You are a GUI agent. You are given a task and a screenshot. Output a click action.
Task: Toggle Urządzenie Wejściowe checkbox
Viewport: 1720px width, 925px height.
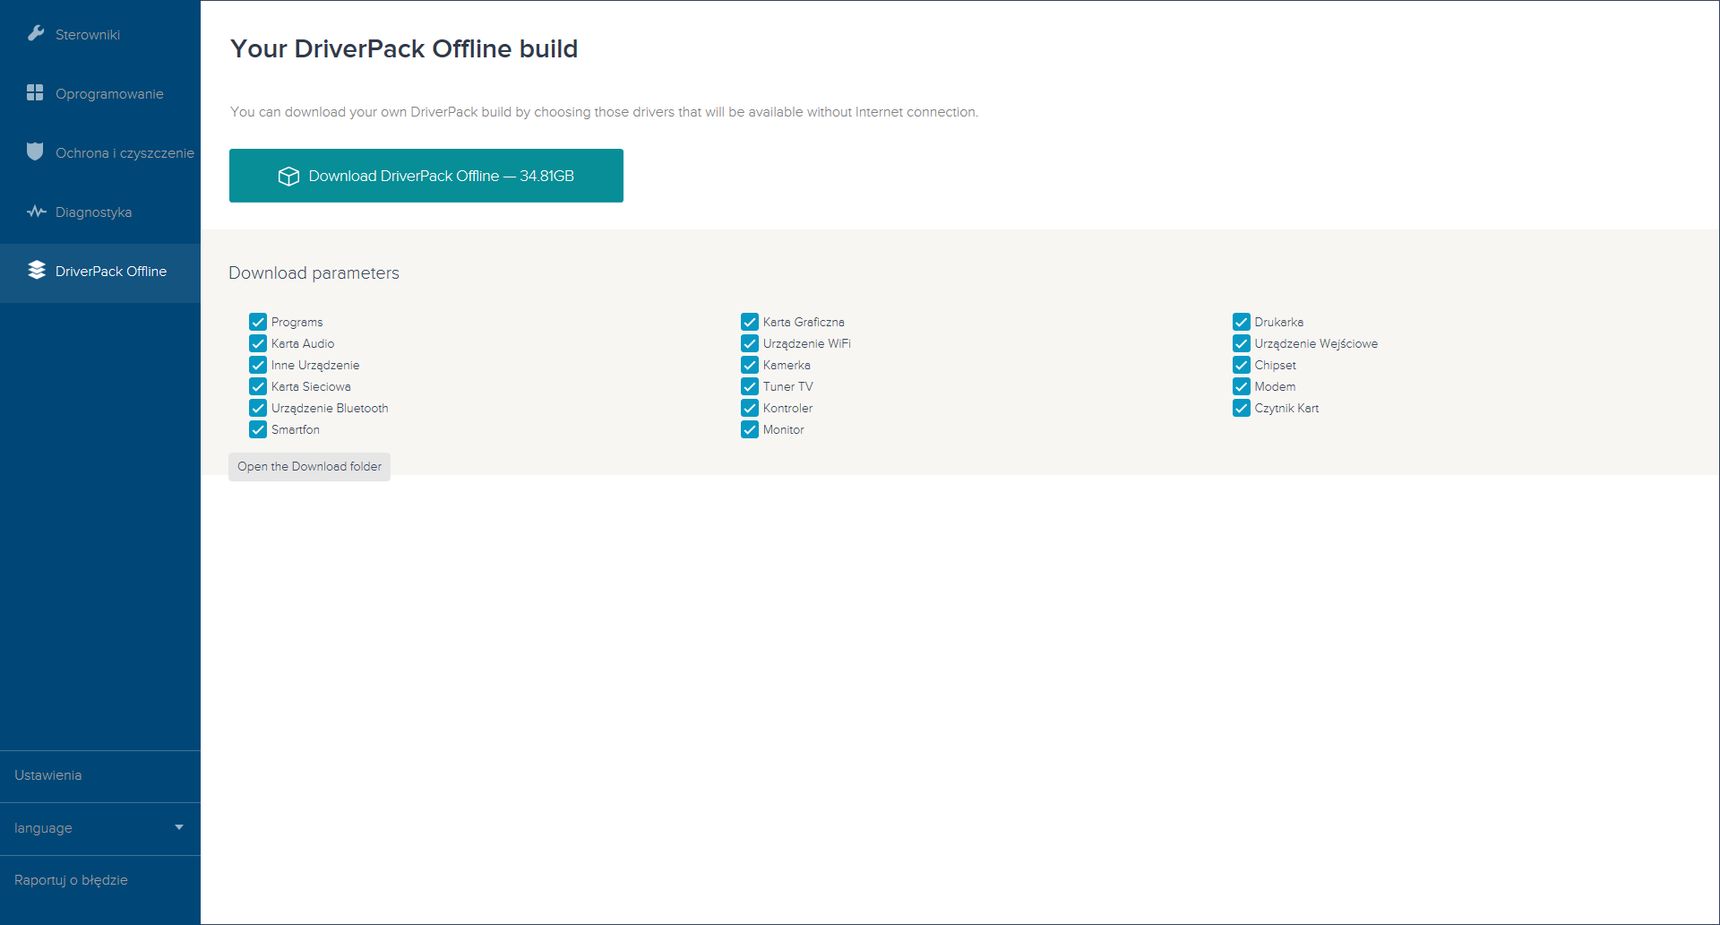click(1242, 343)
